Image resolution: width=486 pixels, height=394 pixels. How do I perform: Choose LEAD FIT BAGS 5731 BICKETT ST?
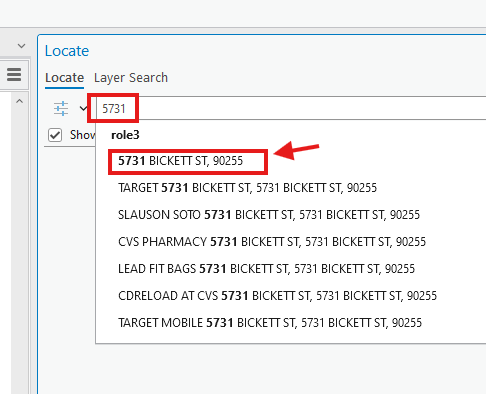[266, 269]
